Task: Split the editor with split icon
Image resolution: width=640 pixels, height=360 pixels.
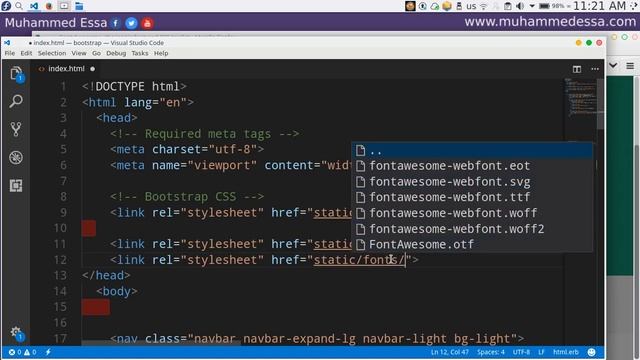Action: click(x=577, y=69)
